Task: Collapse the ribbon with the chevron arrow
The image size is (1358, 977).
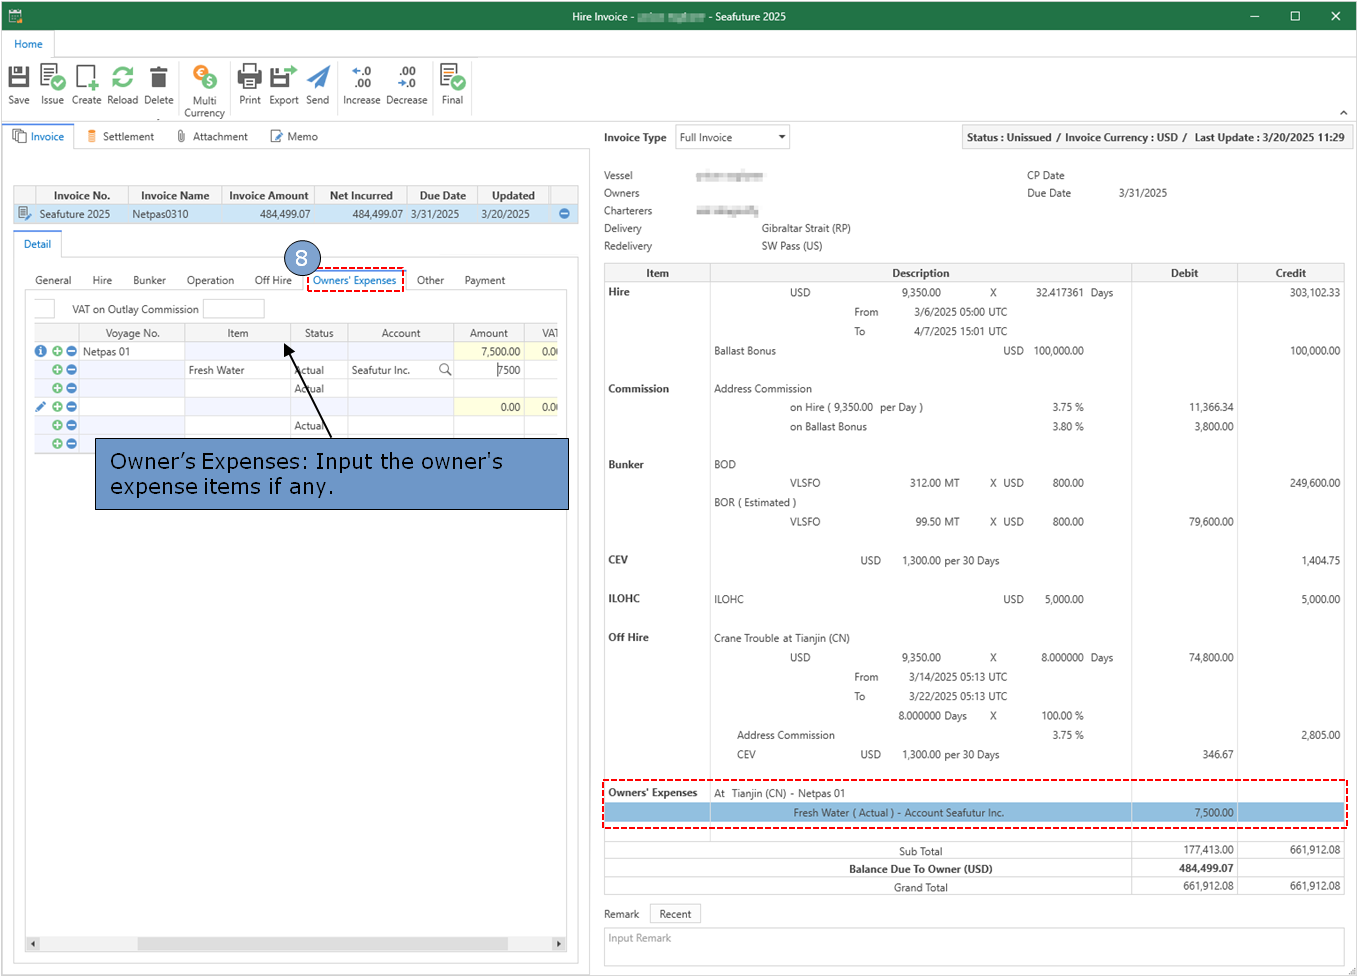Action: click(1343, 113)
